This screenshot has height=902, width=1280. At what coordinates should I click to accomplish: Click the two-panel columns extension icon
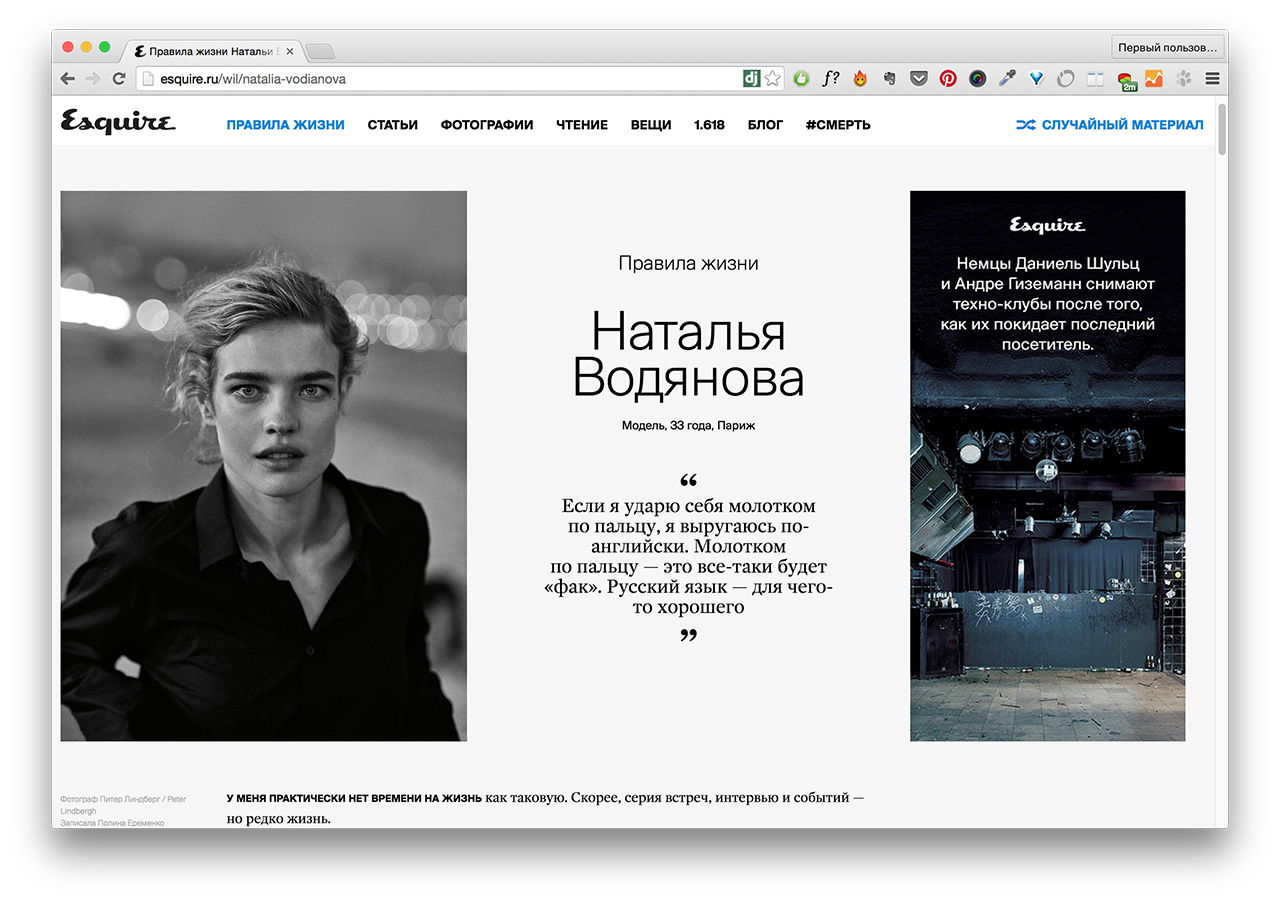pos(1095,78)
